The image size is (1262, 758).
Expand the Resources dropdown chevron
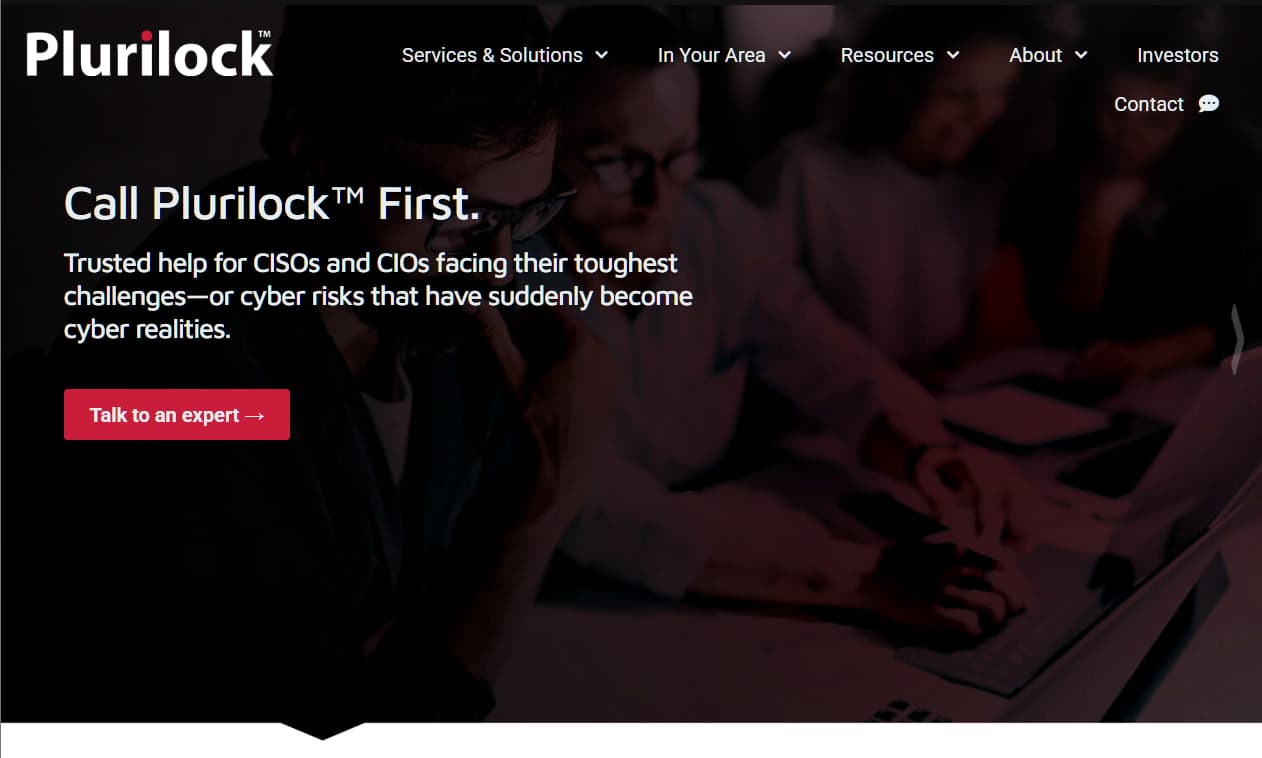tap(953, 55)
